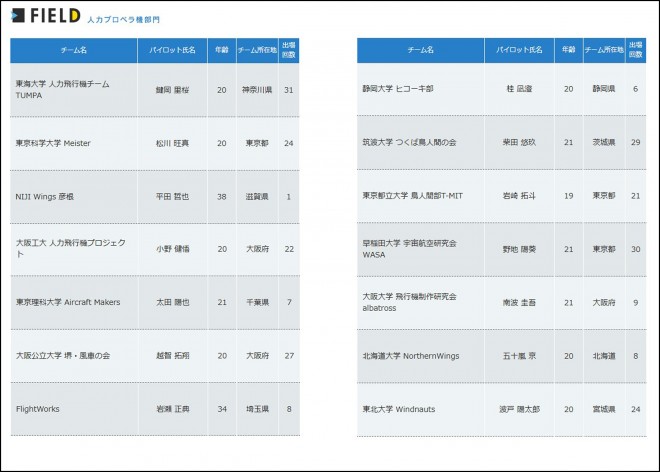660x472 pixels.
Task: Click the FlightWorks team name
Action: 40,408
